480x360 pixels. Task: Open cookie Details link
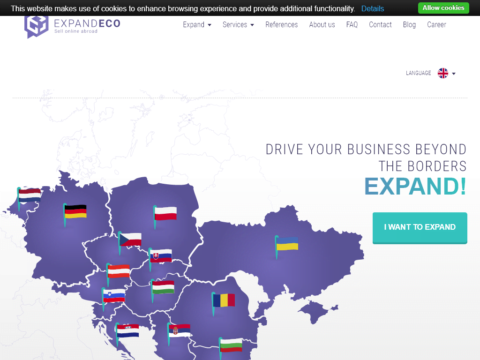(373, 9)
